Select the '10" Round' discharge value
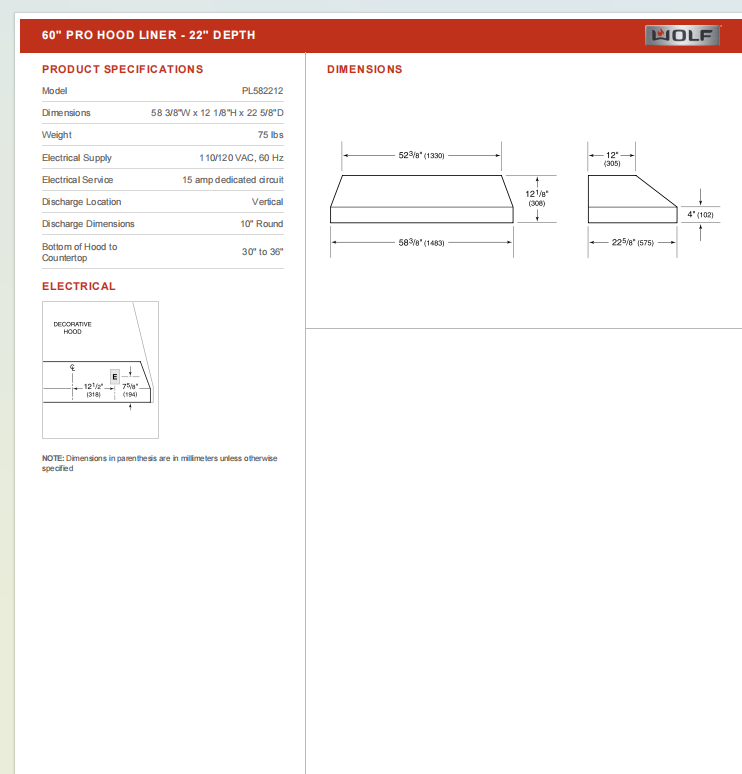 (262, 224)
